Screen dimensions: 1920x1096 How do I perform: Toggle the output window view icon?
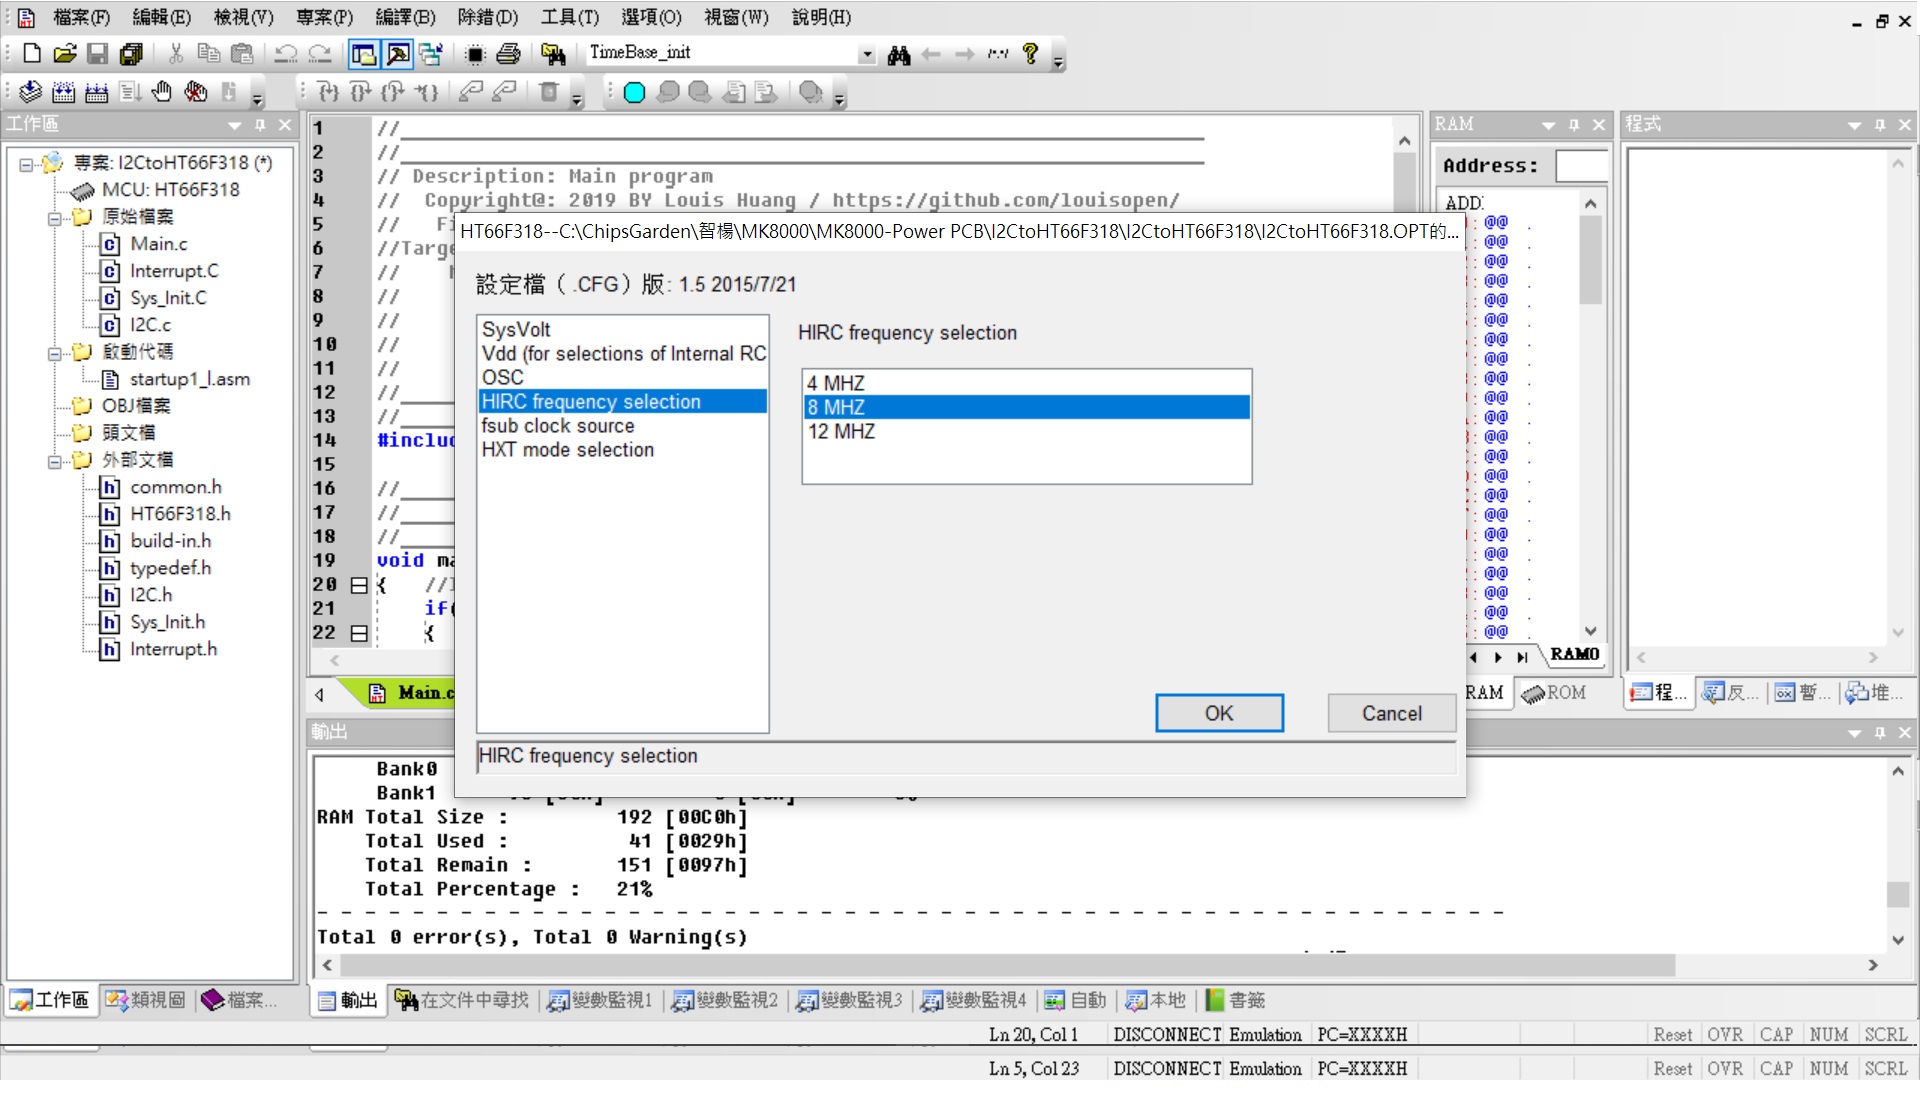coord(398,54)
